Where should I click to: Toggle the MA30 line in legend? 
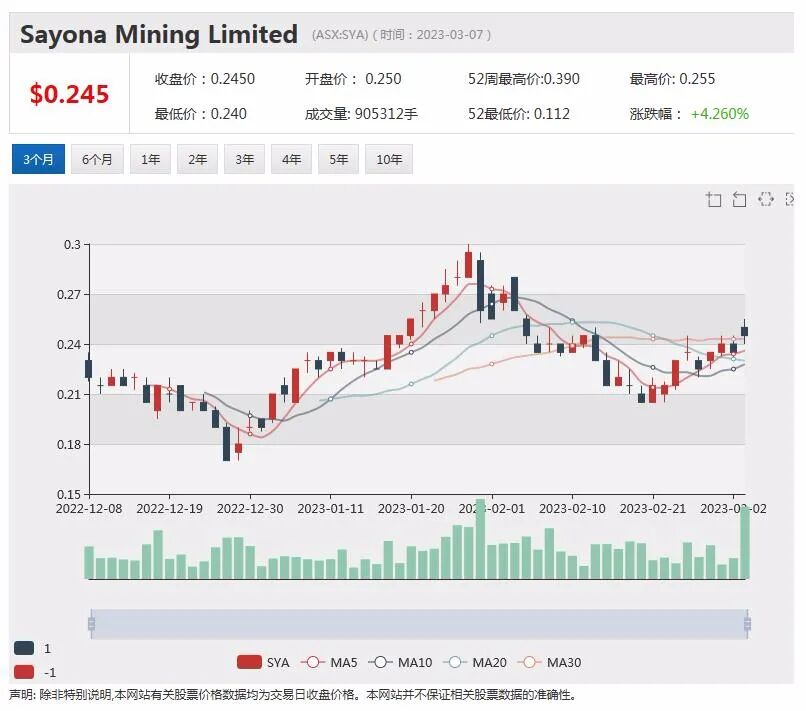(549, 662)
